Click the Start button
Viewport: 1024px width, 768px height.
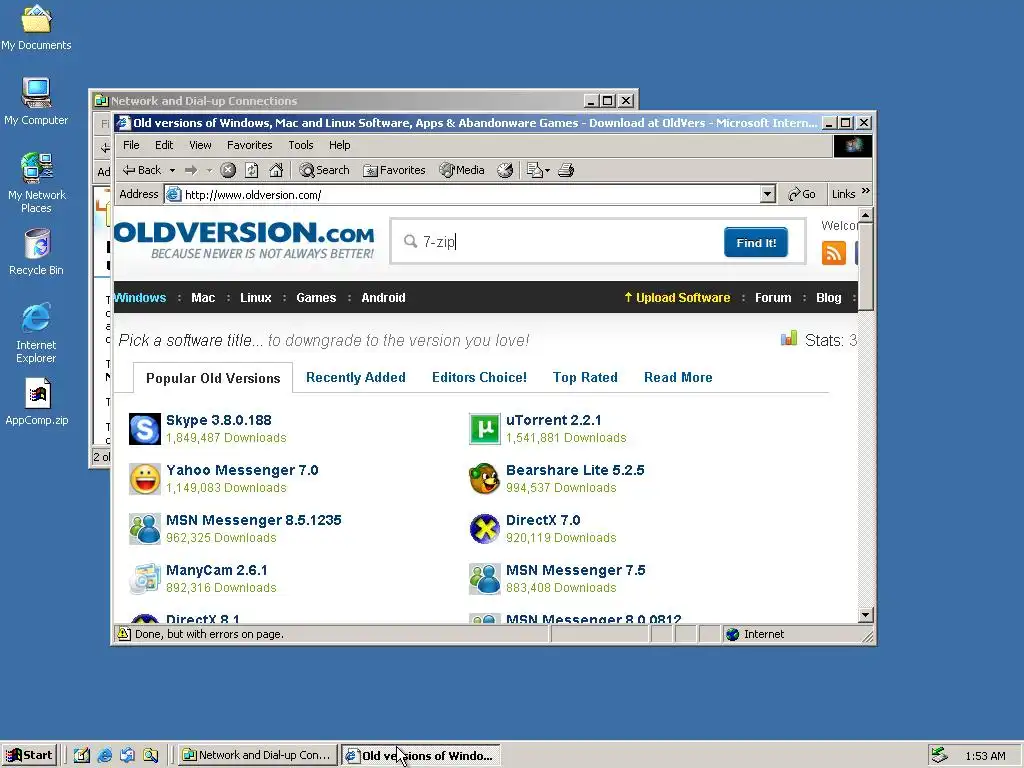pos(29,755)
